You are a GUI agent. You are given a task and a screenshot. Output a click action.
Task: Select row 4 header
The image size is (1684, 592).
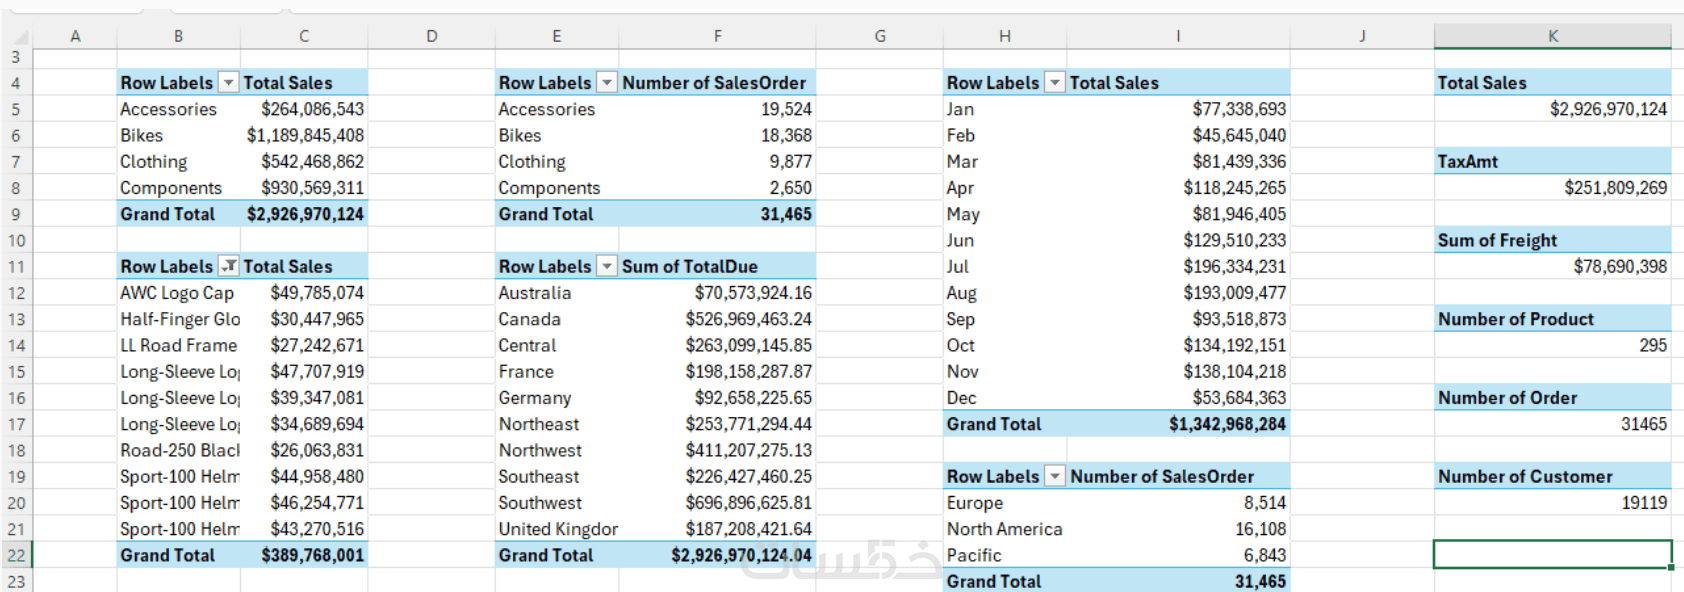coord(16,83)
